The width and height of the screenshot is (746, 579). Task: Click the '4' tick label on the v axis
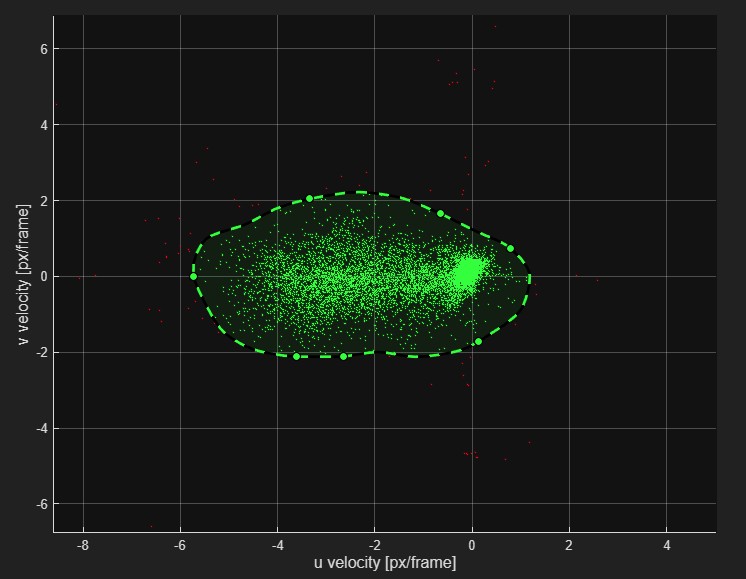[x=44, y=125]
